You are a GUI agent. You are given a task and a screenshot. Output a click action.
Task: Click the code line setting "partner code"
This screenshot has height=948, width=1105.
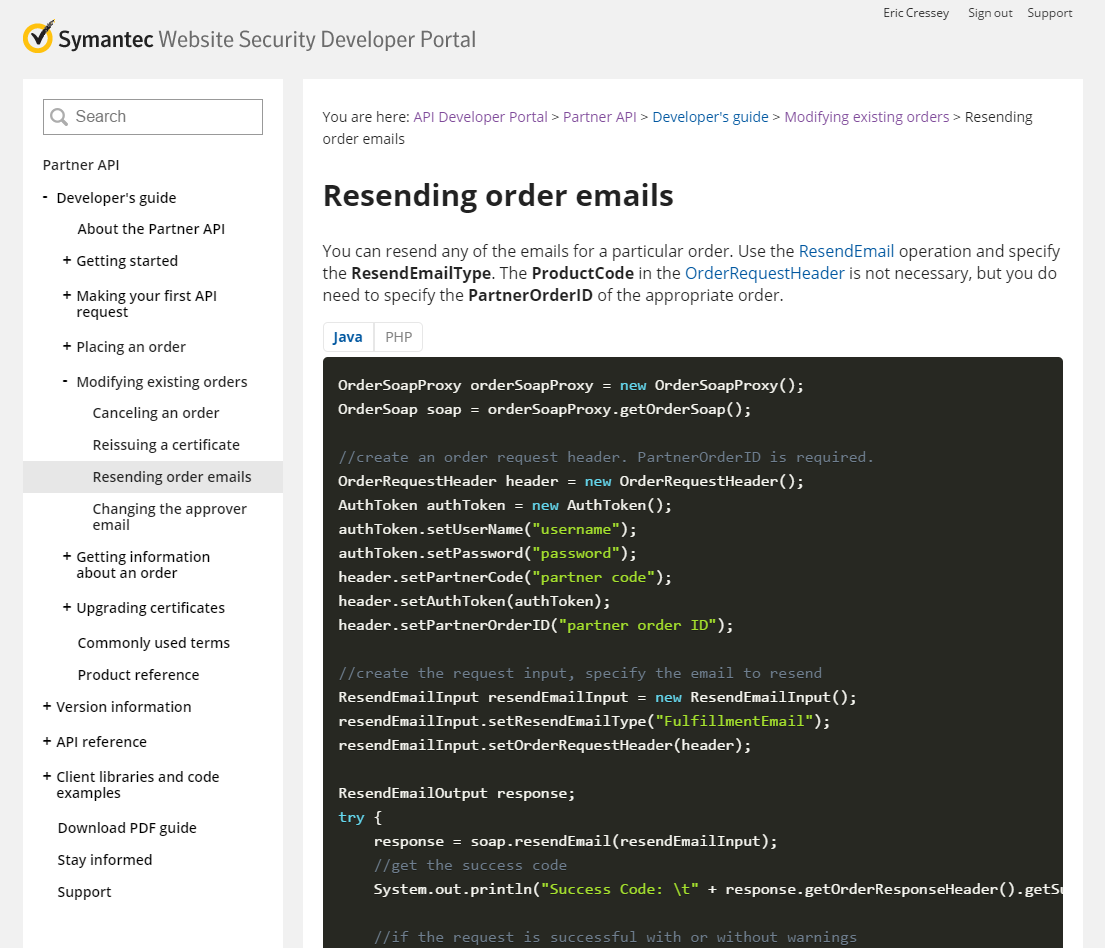pyautogui.click(x=505, y=577)
